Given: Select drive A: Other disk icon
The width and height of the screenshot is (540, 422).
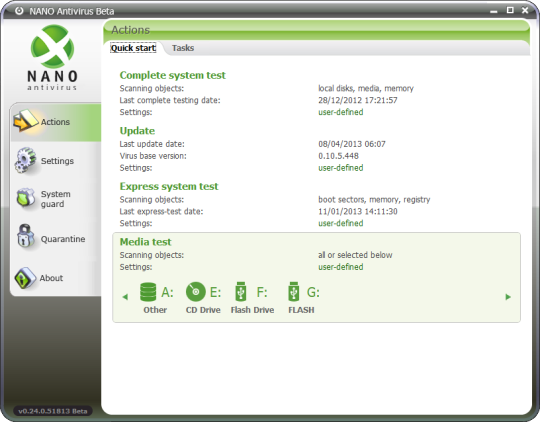Looking at the screenshot, I should (148, 292).
